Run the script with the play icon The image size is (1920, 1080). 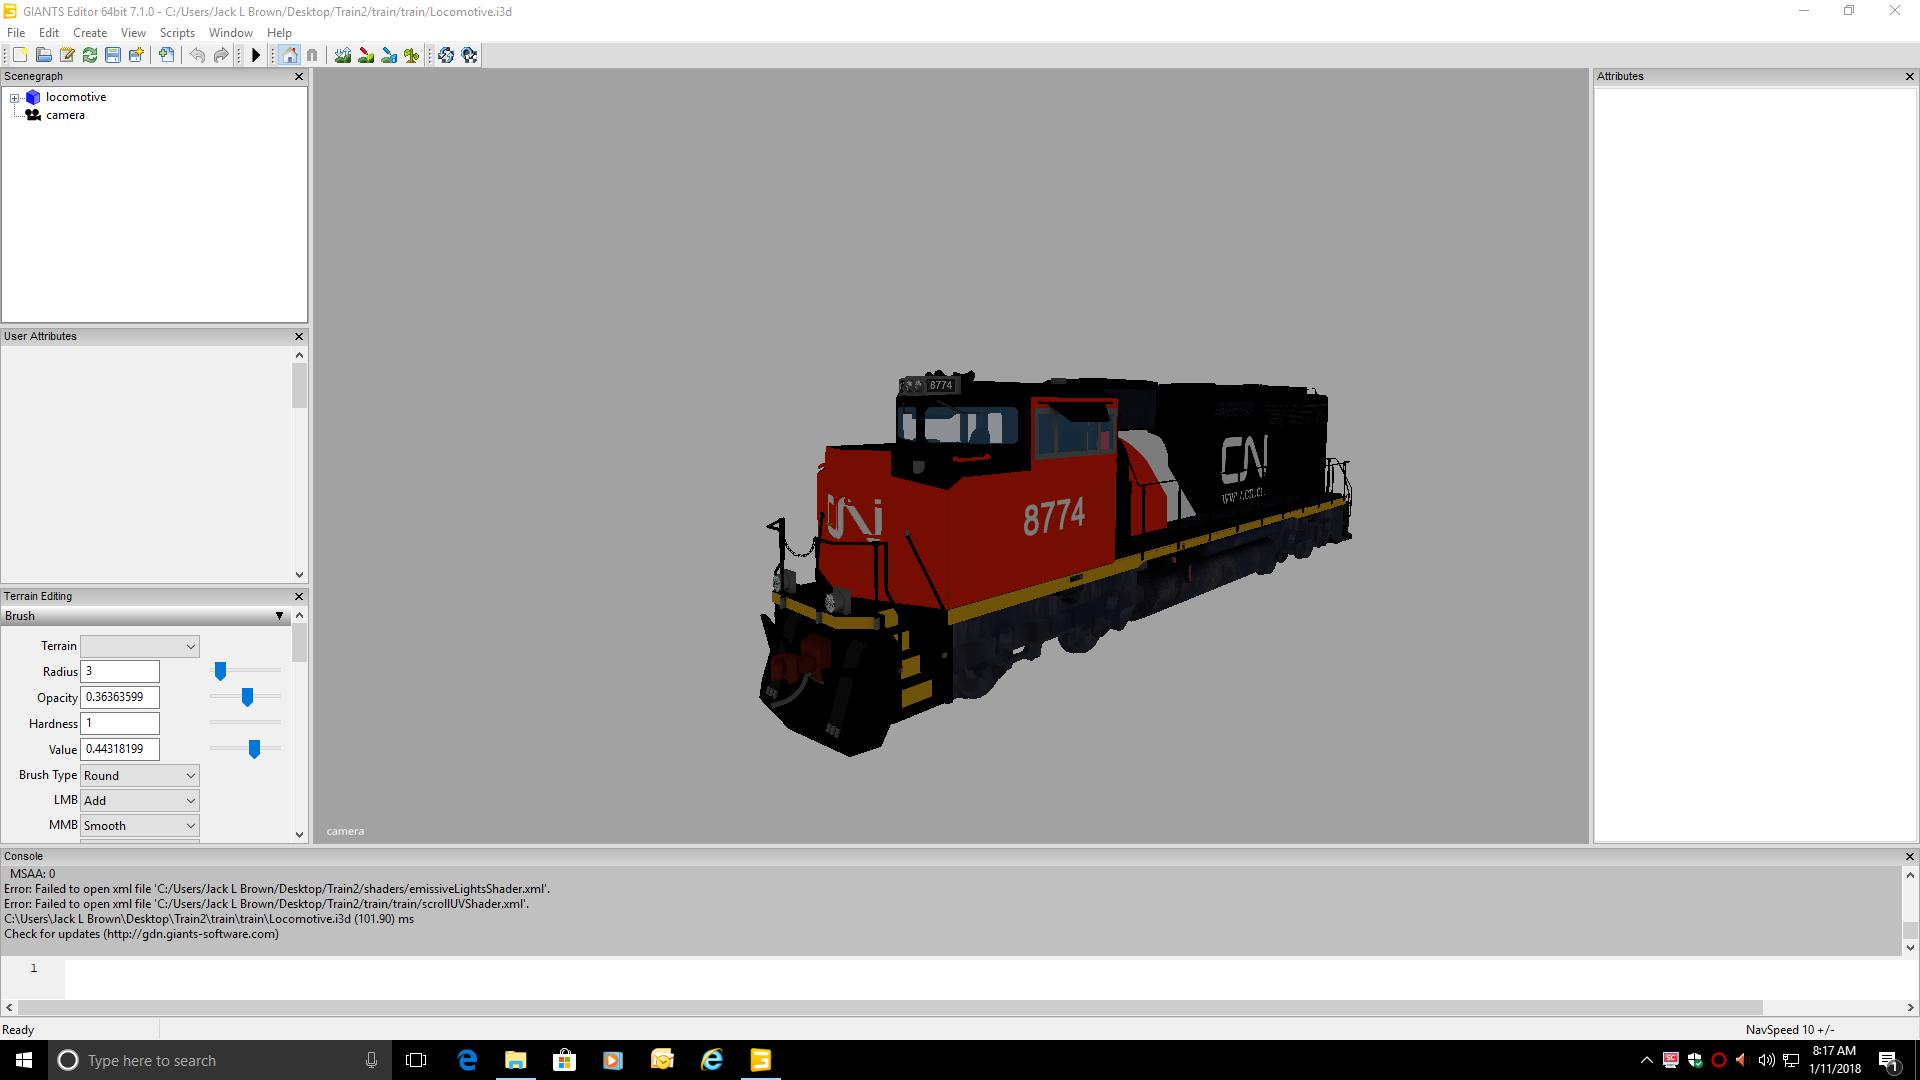(x=256, y=55)
